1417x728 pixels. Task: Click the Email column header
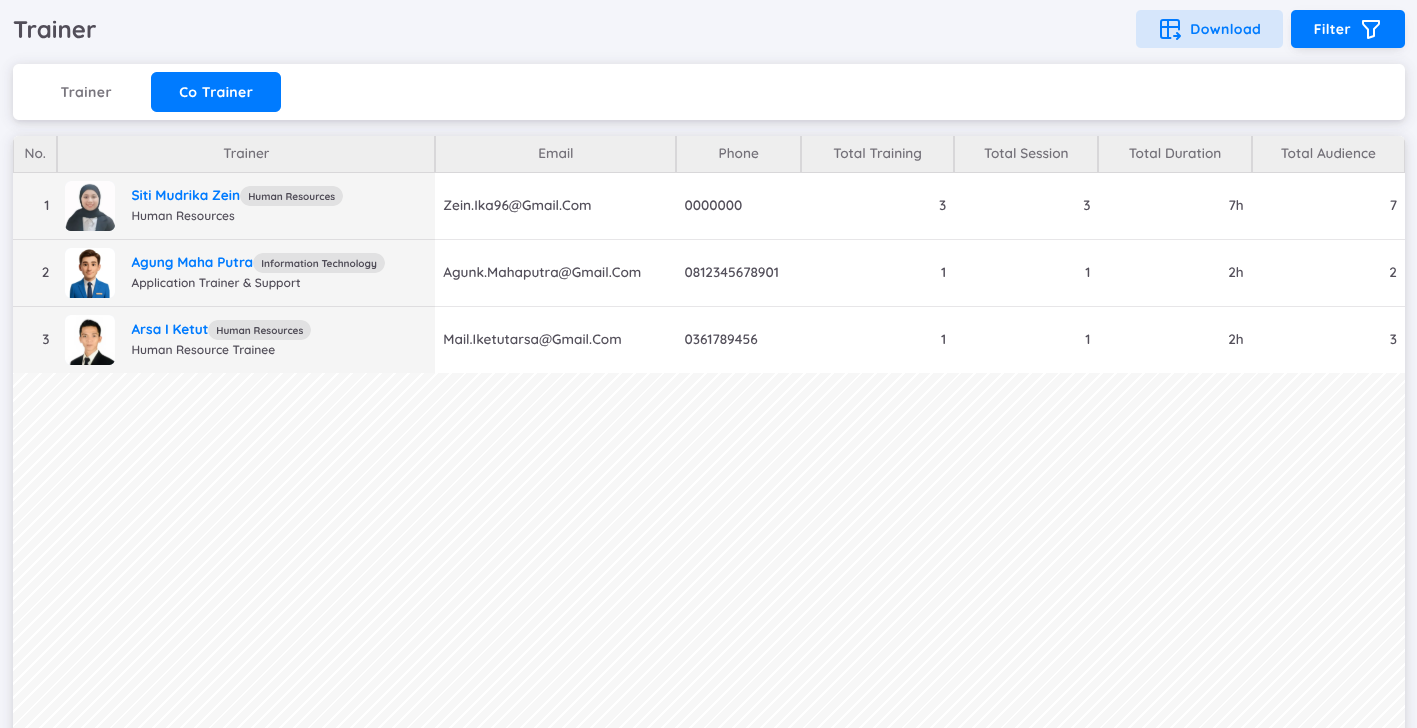click(555, 154)
